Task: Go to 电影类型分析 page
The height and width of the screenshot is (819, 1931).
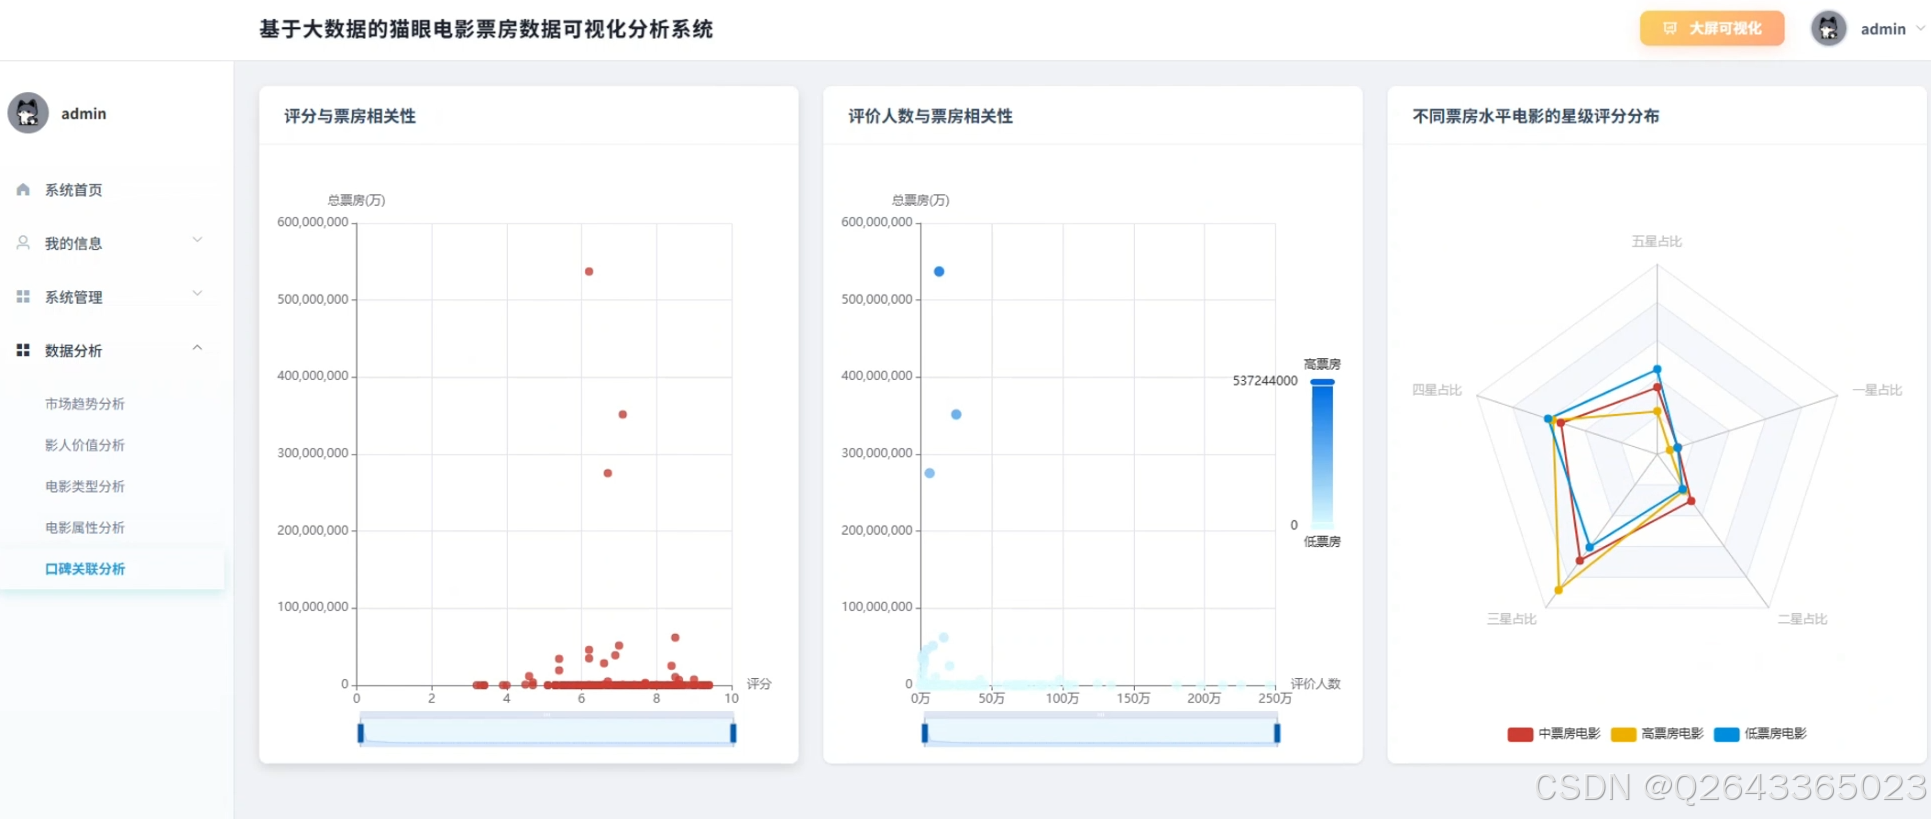Action: tap(85, 486)
